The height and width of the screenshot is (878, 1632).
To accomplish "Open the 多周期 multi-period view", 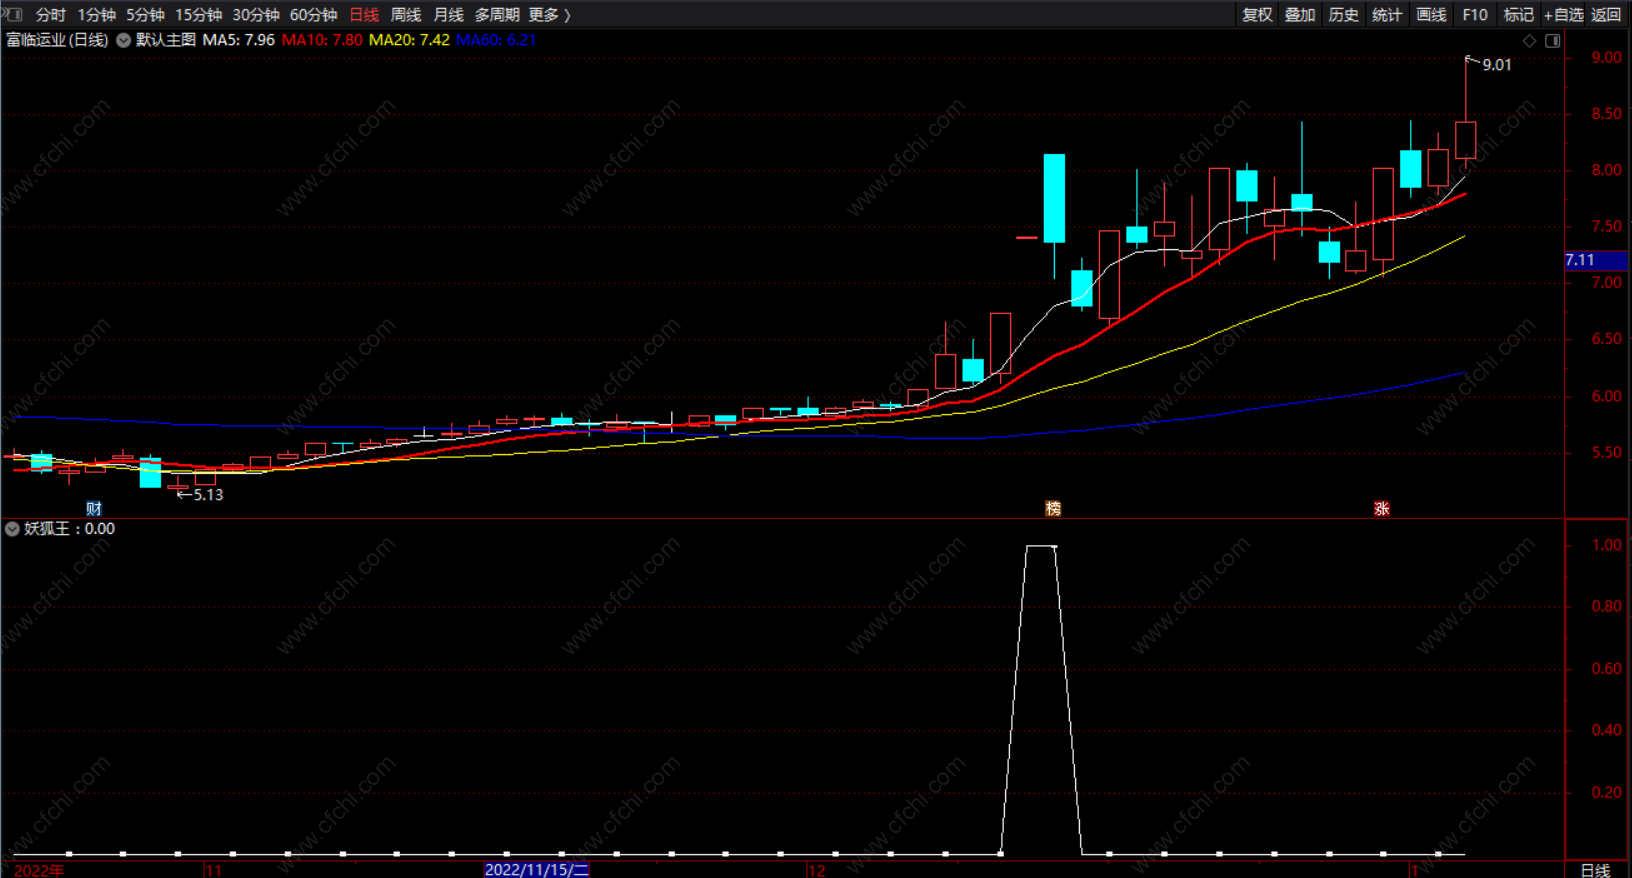I will click(497, 15).
